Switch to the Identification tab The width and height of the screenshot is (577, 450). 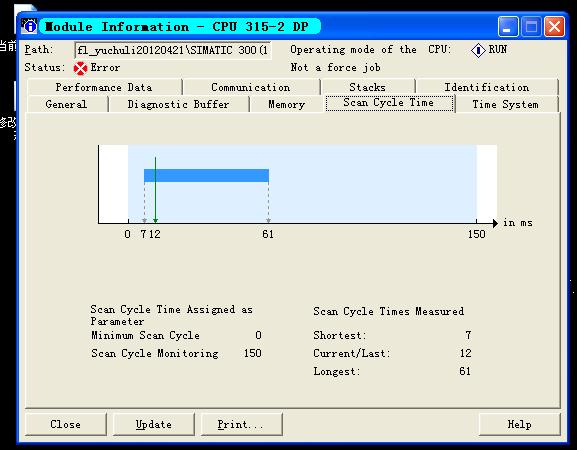487,87
